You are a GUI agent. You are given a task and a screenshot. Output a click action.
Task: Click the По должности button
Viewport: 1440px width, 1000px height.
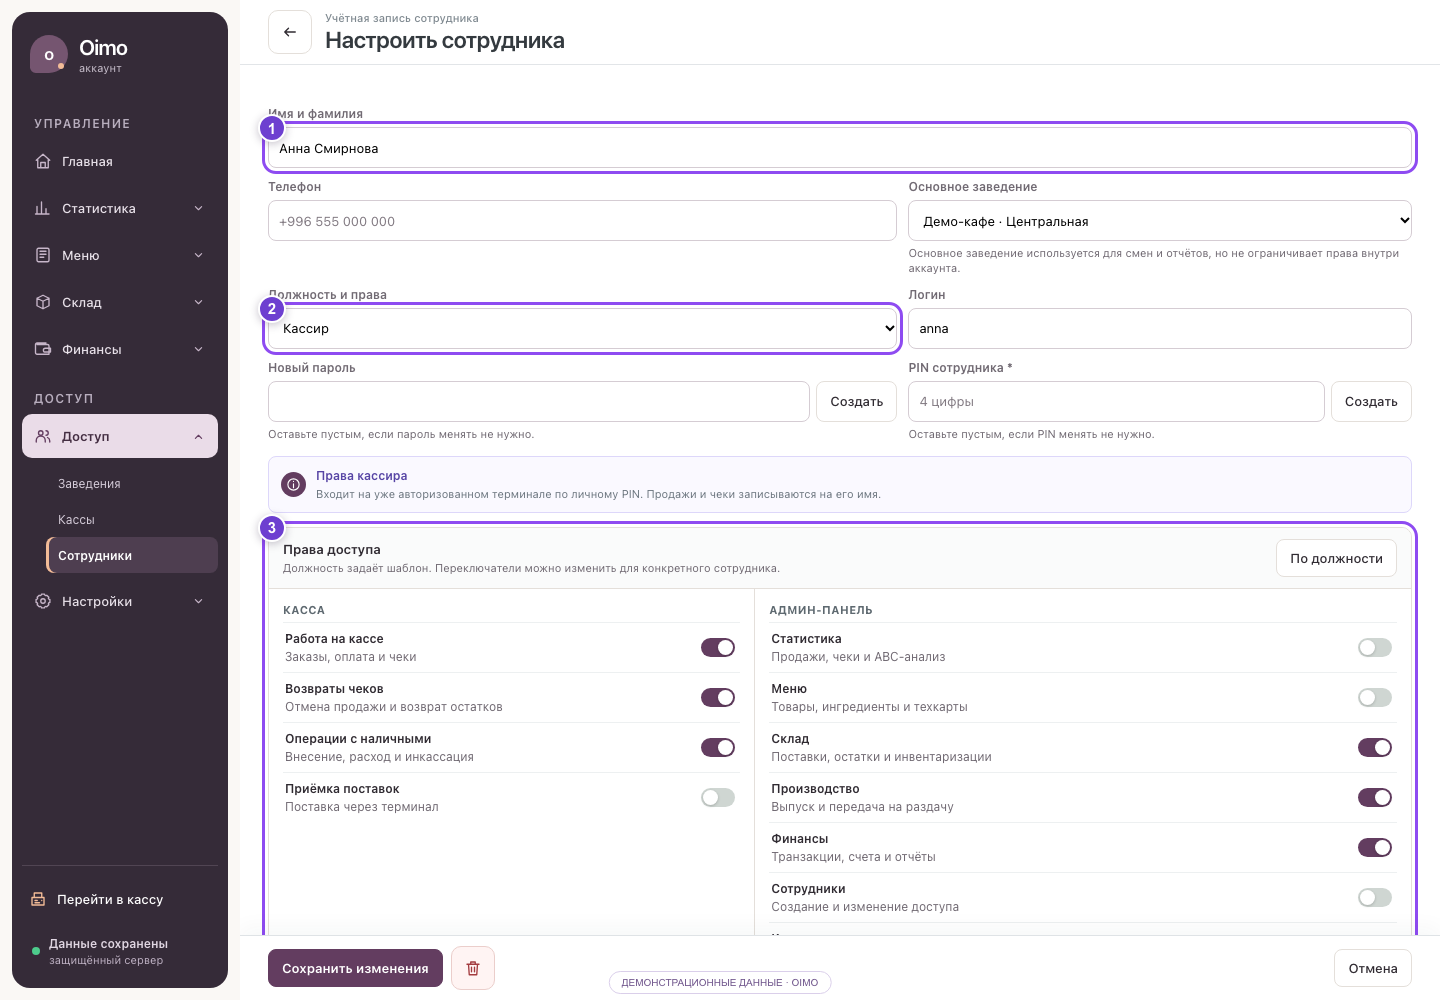tap(1336, 558)
